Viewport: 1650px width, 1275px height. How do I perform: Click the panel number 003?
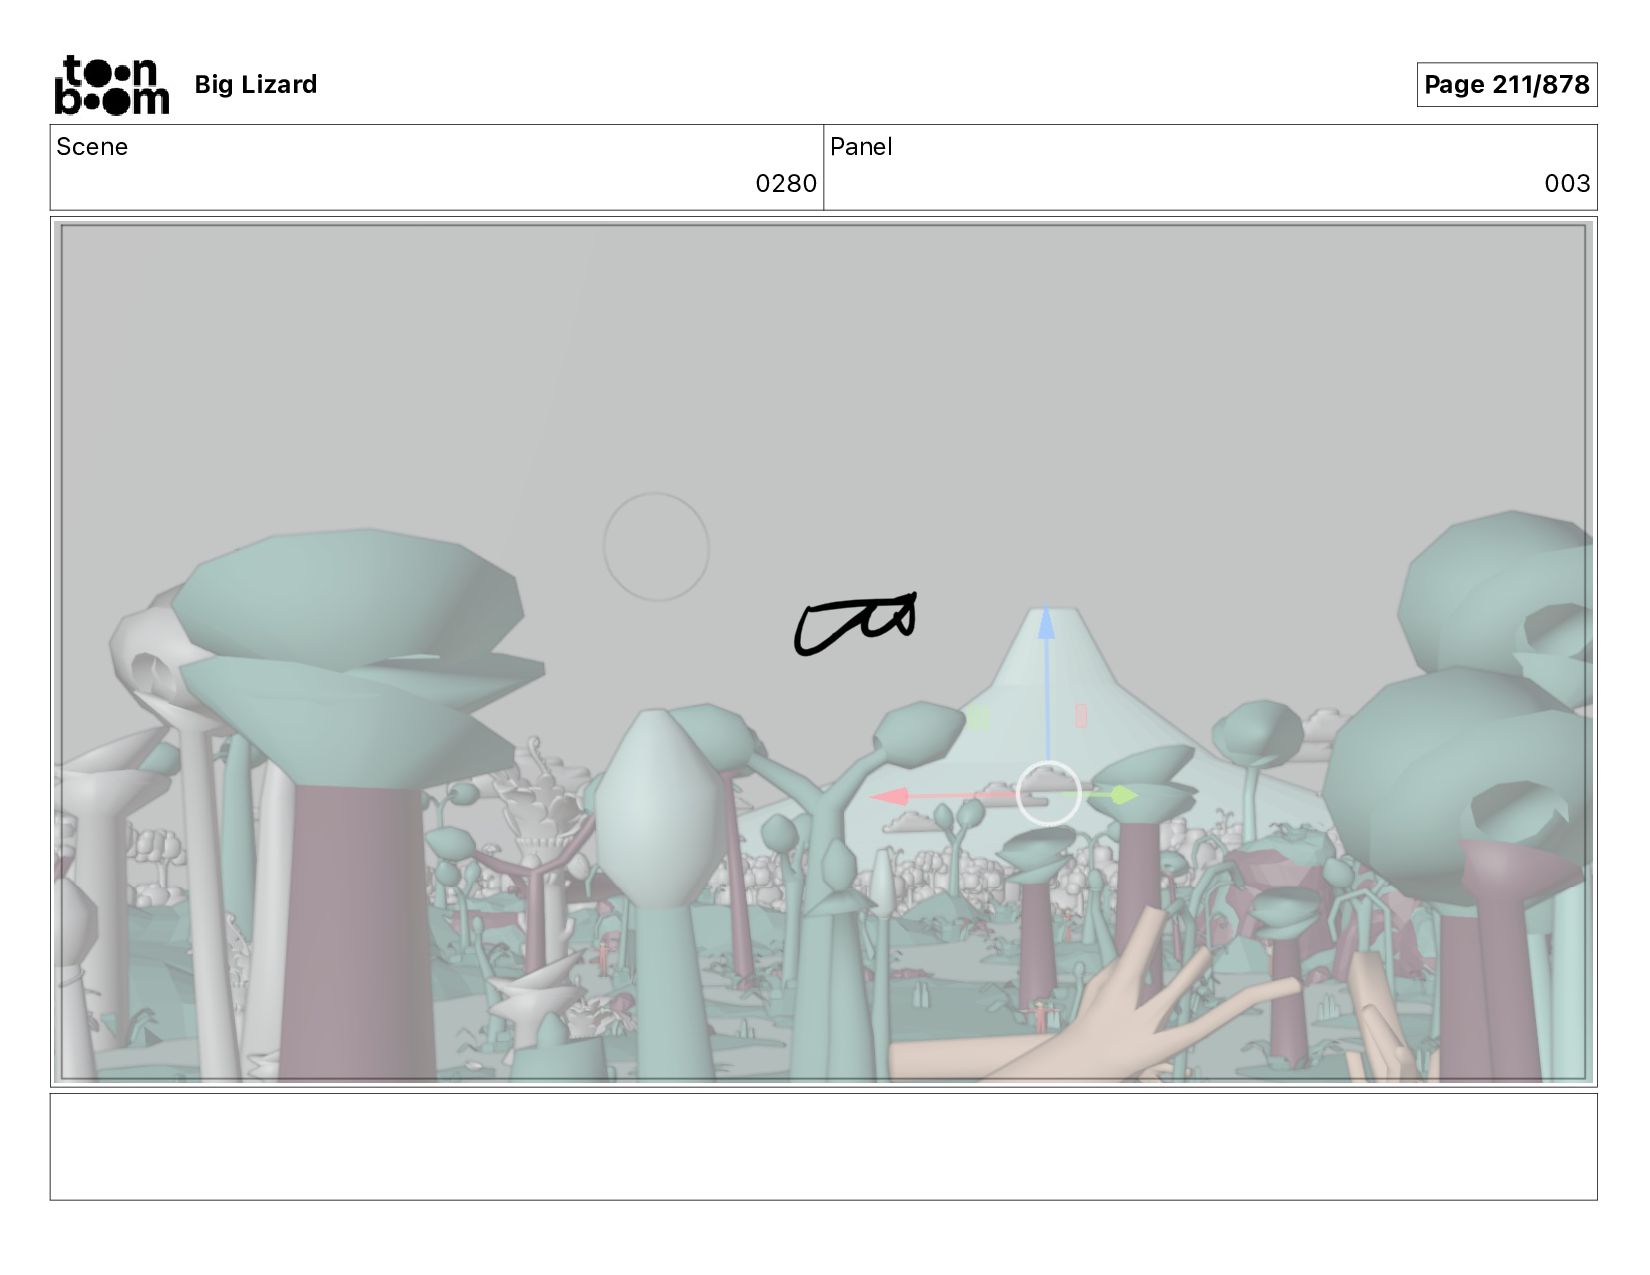click(1567, 184)
